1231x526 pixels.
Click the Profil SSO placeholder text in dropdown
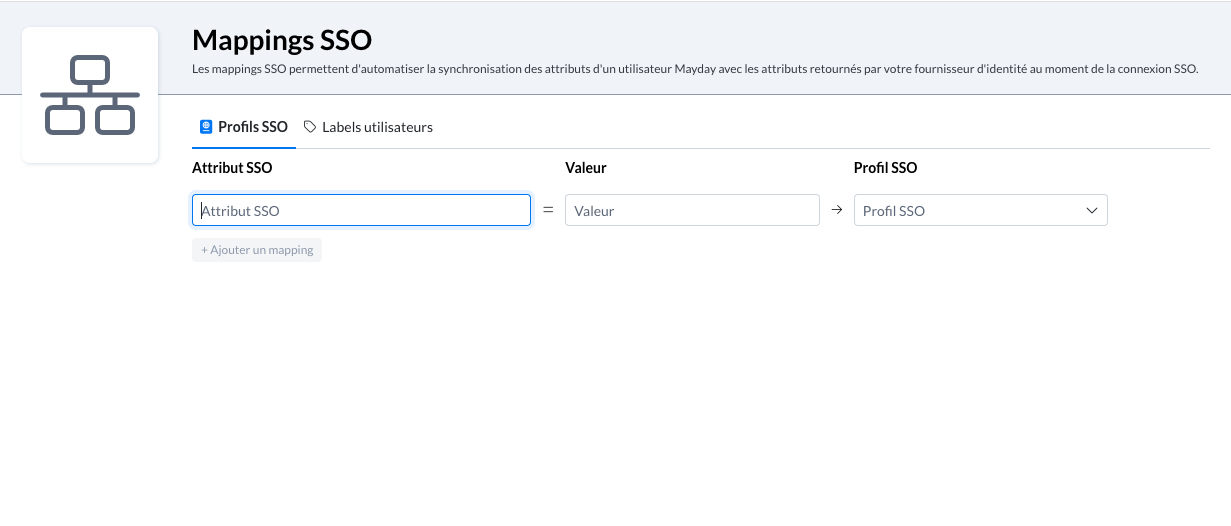point(894,211)
